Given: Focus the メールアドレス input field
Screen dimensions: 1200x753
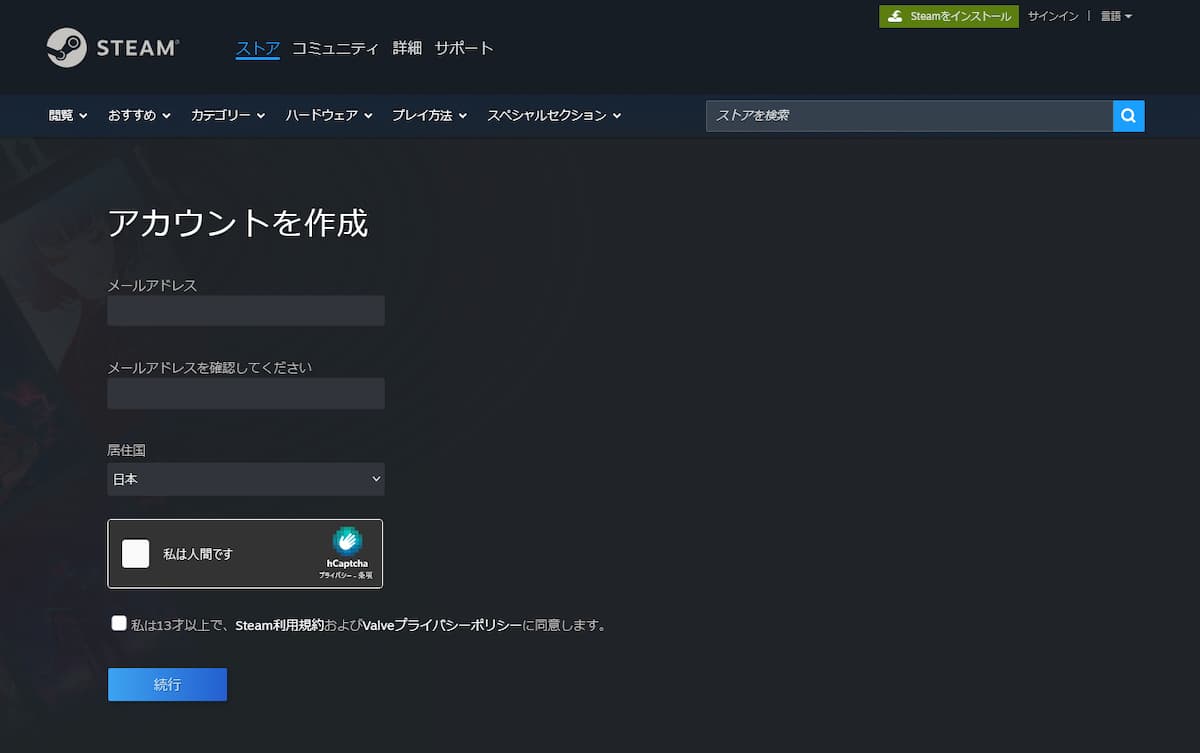Looking at the screenshot, I should [x=246, y=310].
